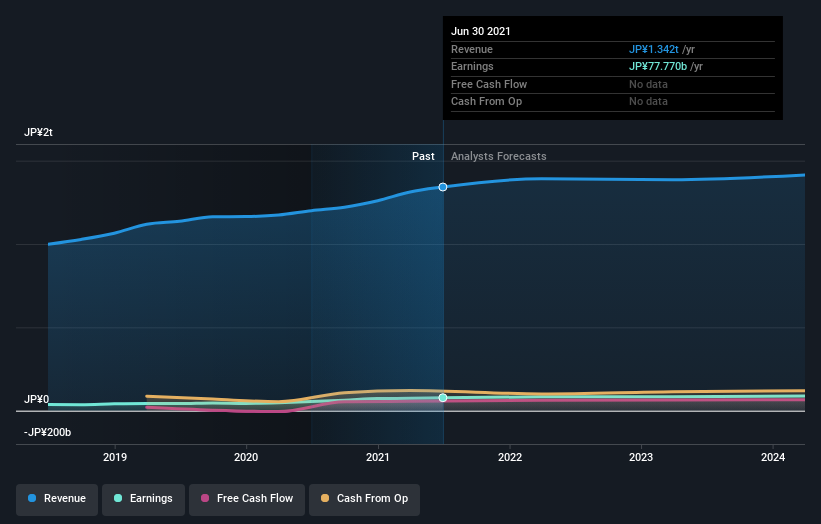Screen dimensions: 821x524
Task: Toggle the Free Cash Flow legend series
Action: tap(247, 499)
